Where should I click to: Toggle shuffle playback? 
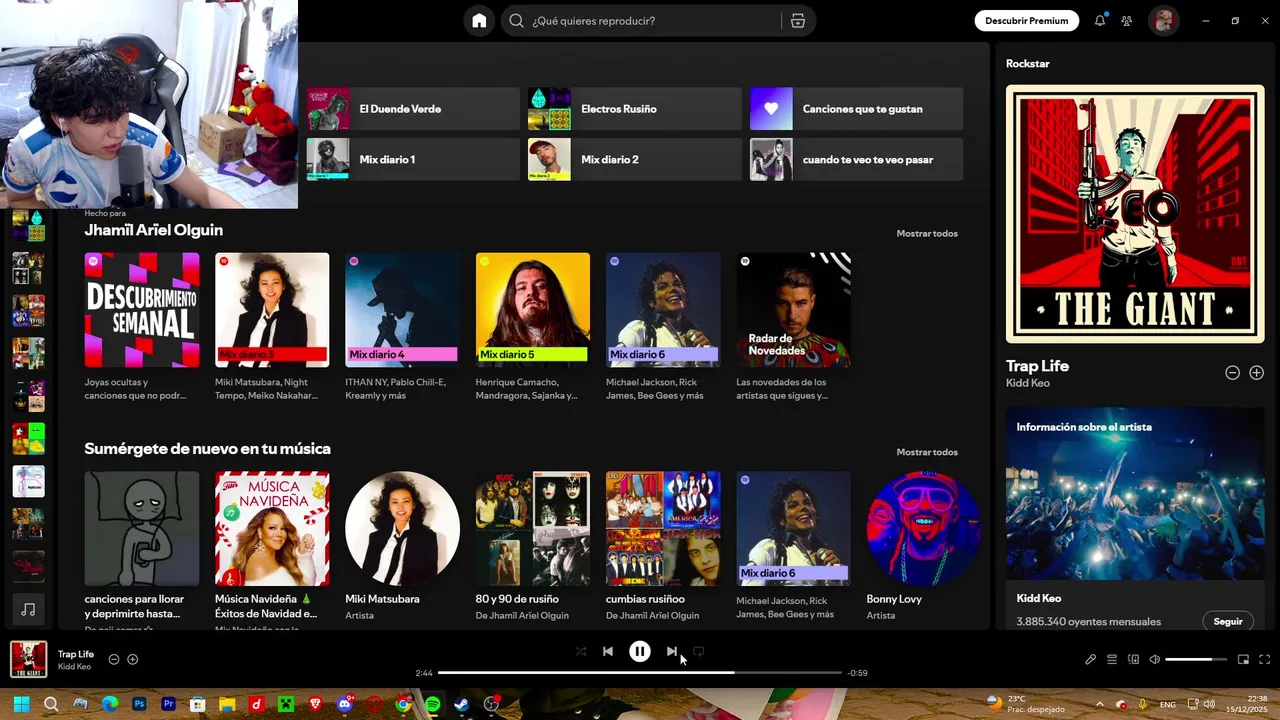click(581, 651)
